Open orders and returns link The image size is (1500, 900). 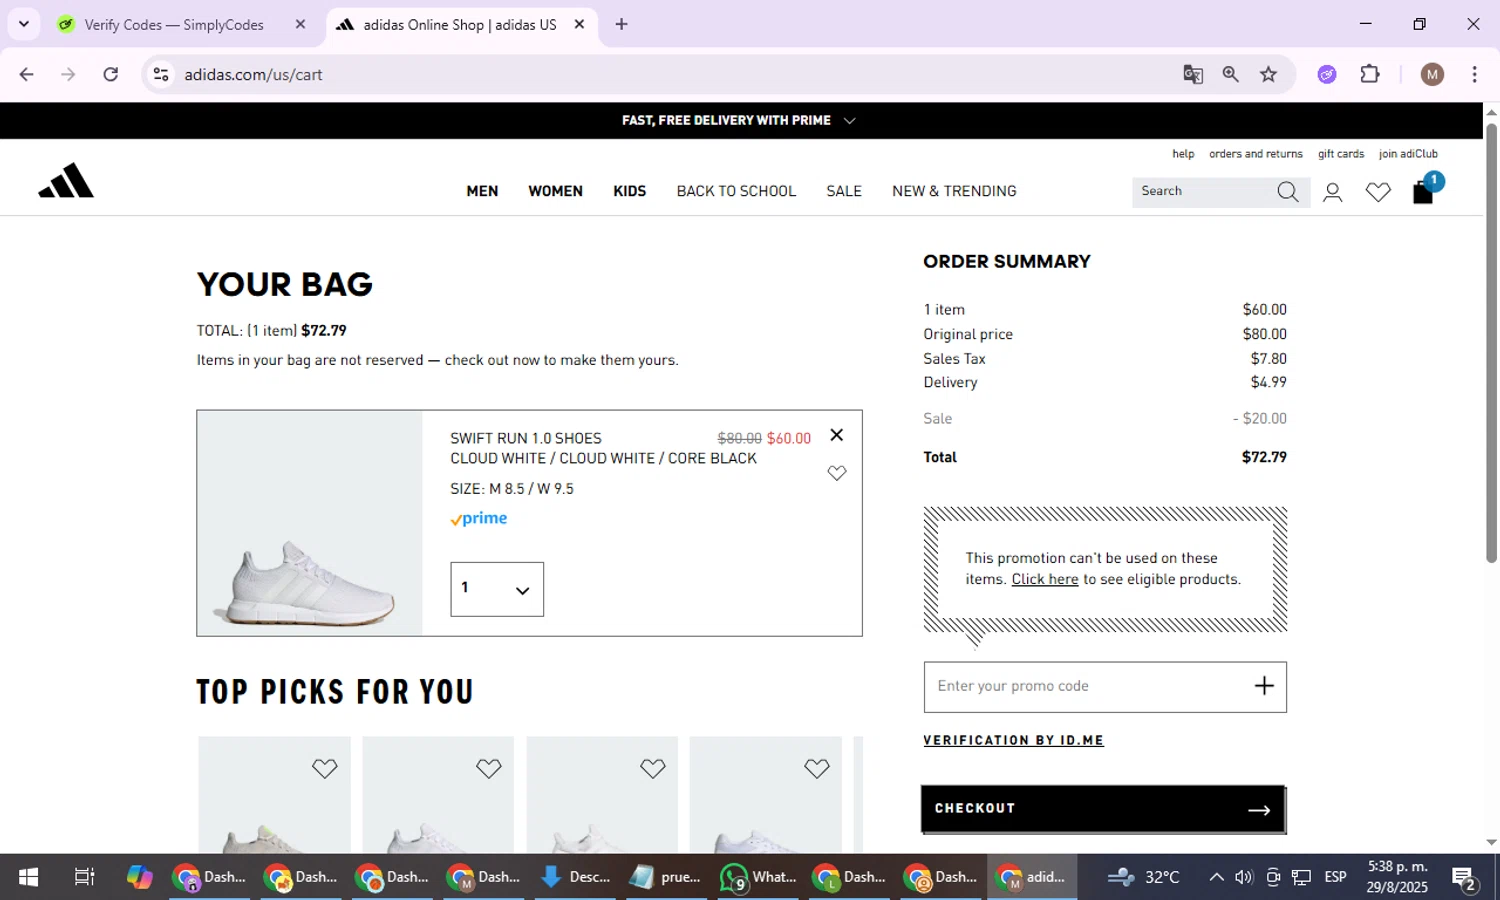pyautogui.click(x=1256, y=154)
